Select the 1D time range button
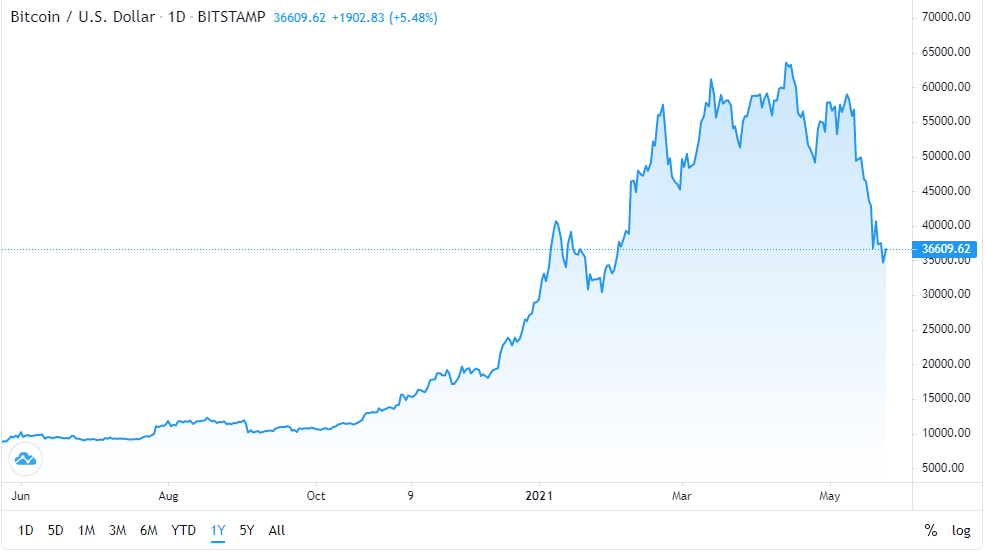Image resolution: width=985 pixels, height=553 pixels. coord(27,530)
